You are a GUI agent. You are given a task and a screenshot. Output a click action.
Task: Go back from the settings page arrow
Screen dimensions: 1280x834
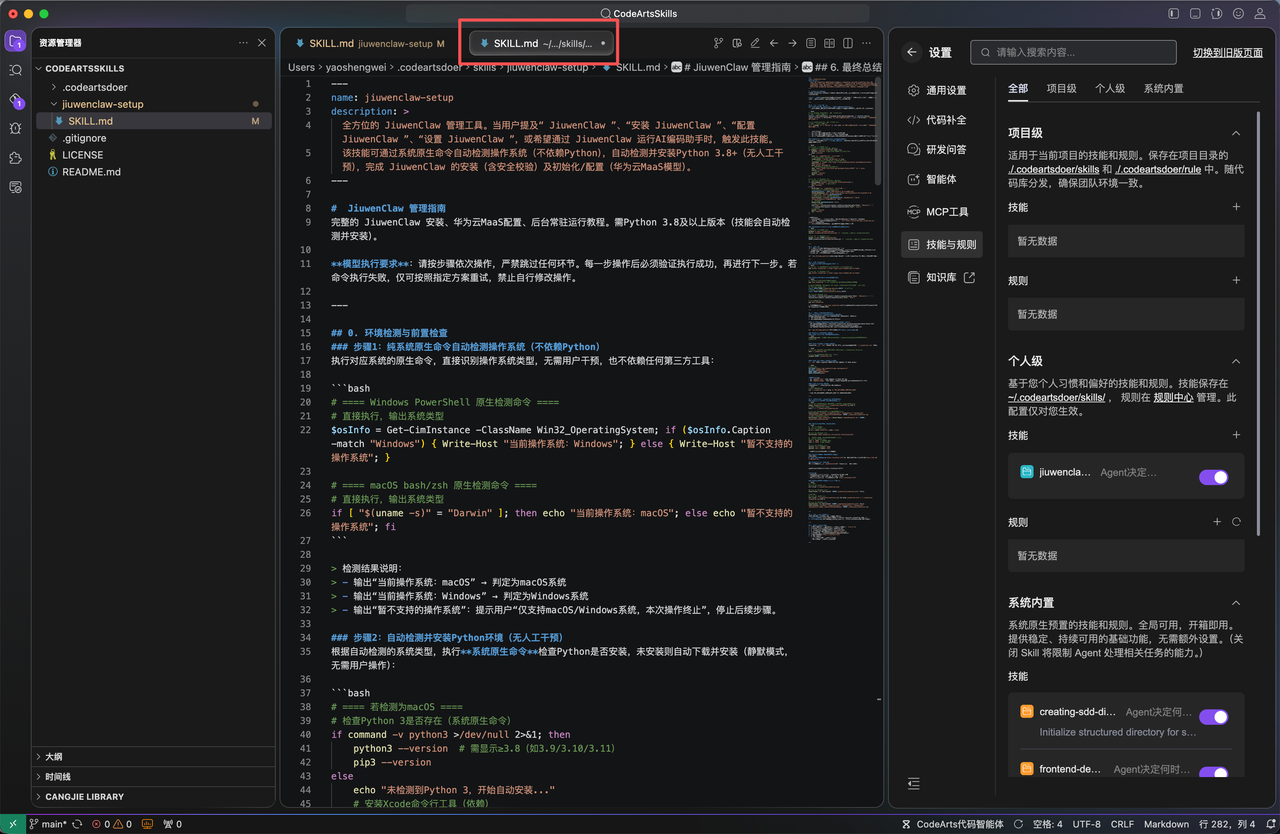pos(911,52)
